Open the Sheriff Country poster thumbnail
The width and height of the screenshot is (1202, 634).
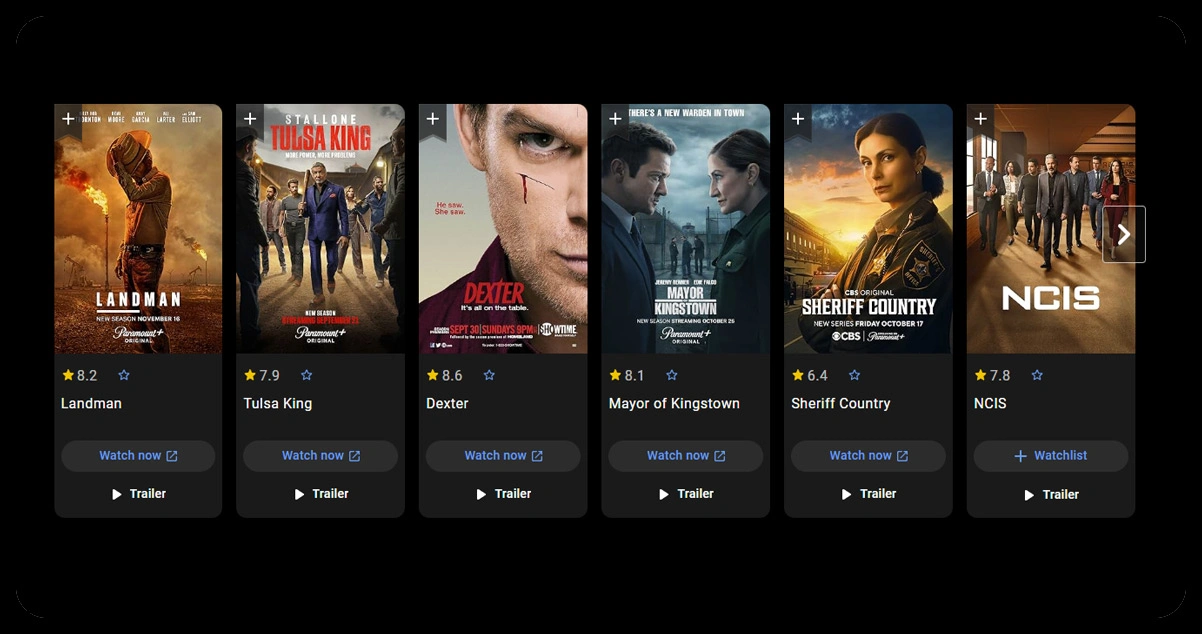[868, 229]
